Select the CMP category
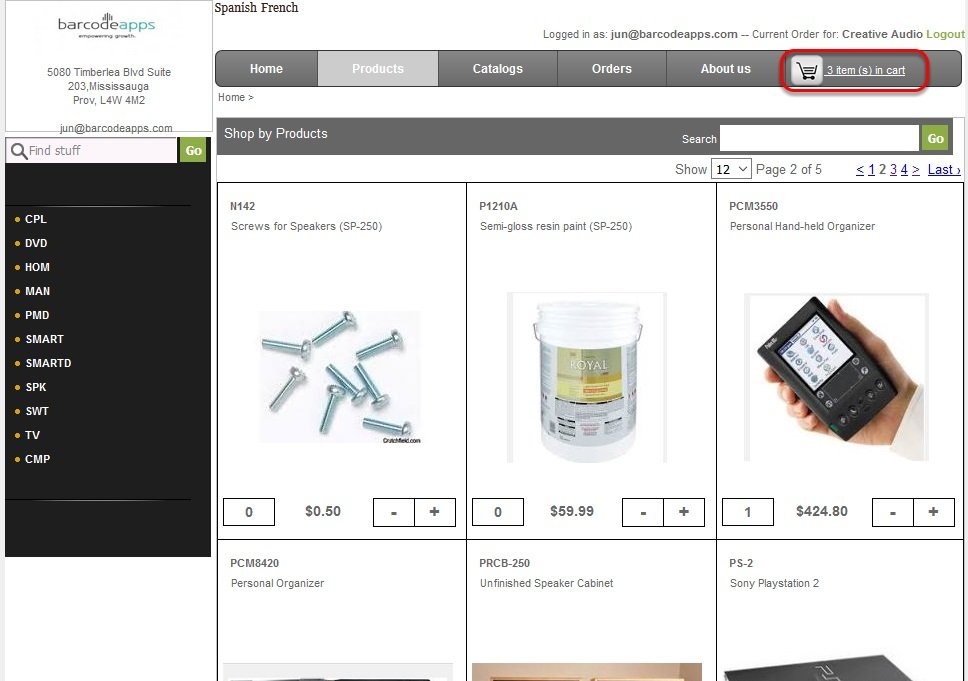The width and height of the screenshot is (968, 681). (x=38, y=460)
